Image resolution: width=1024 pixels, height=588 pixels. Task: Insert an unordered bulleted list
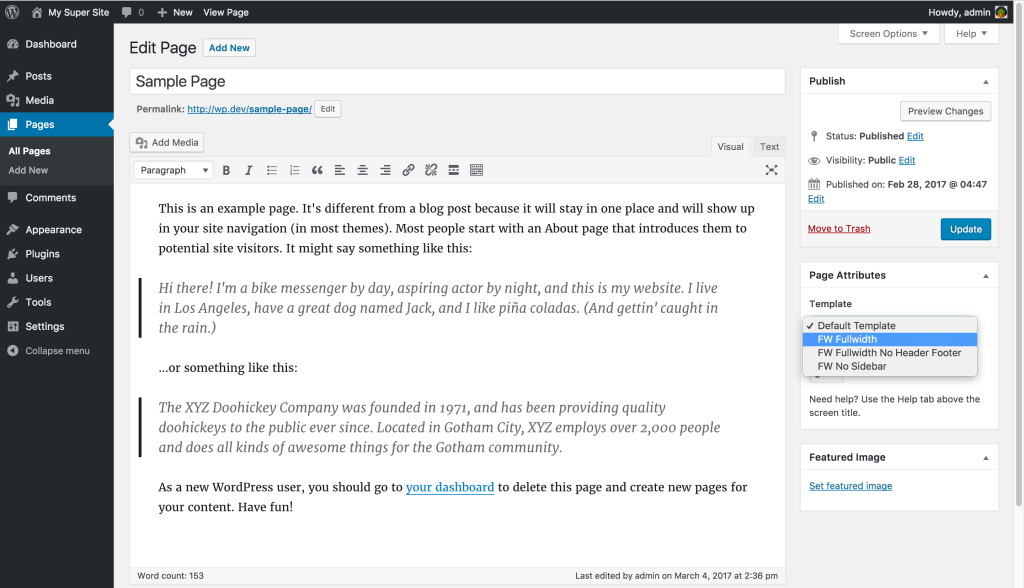pos(271,170)
